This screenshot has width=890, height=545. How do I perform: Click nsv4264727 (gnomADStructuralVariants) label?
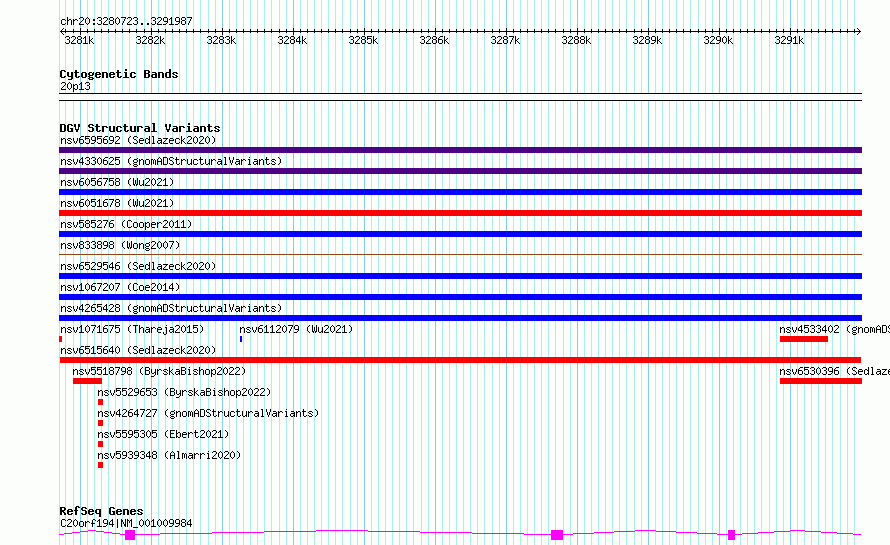click(x=208, y=413)
